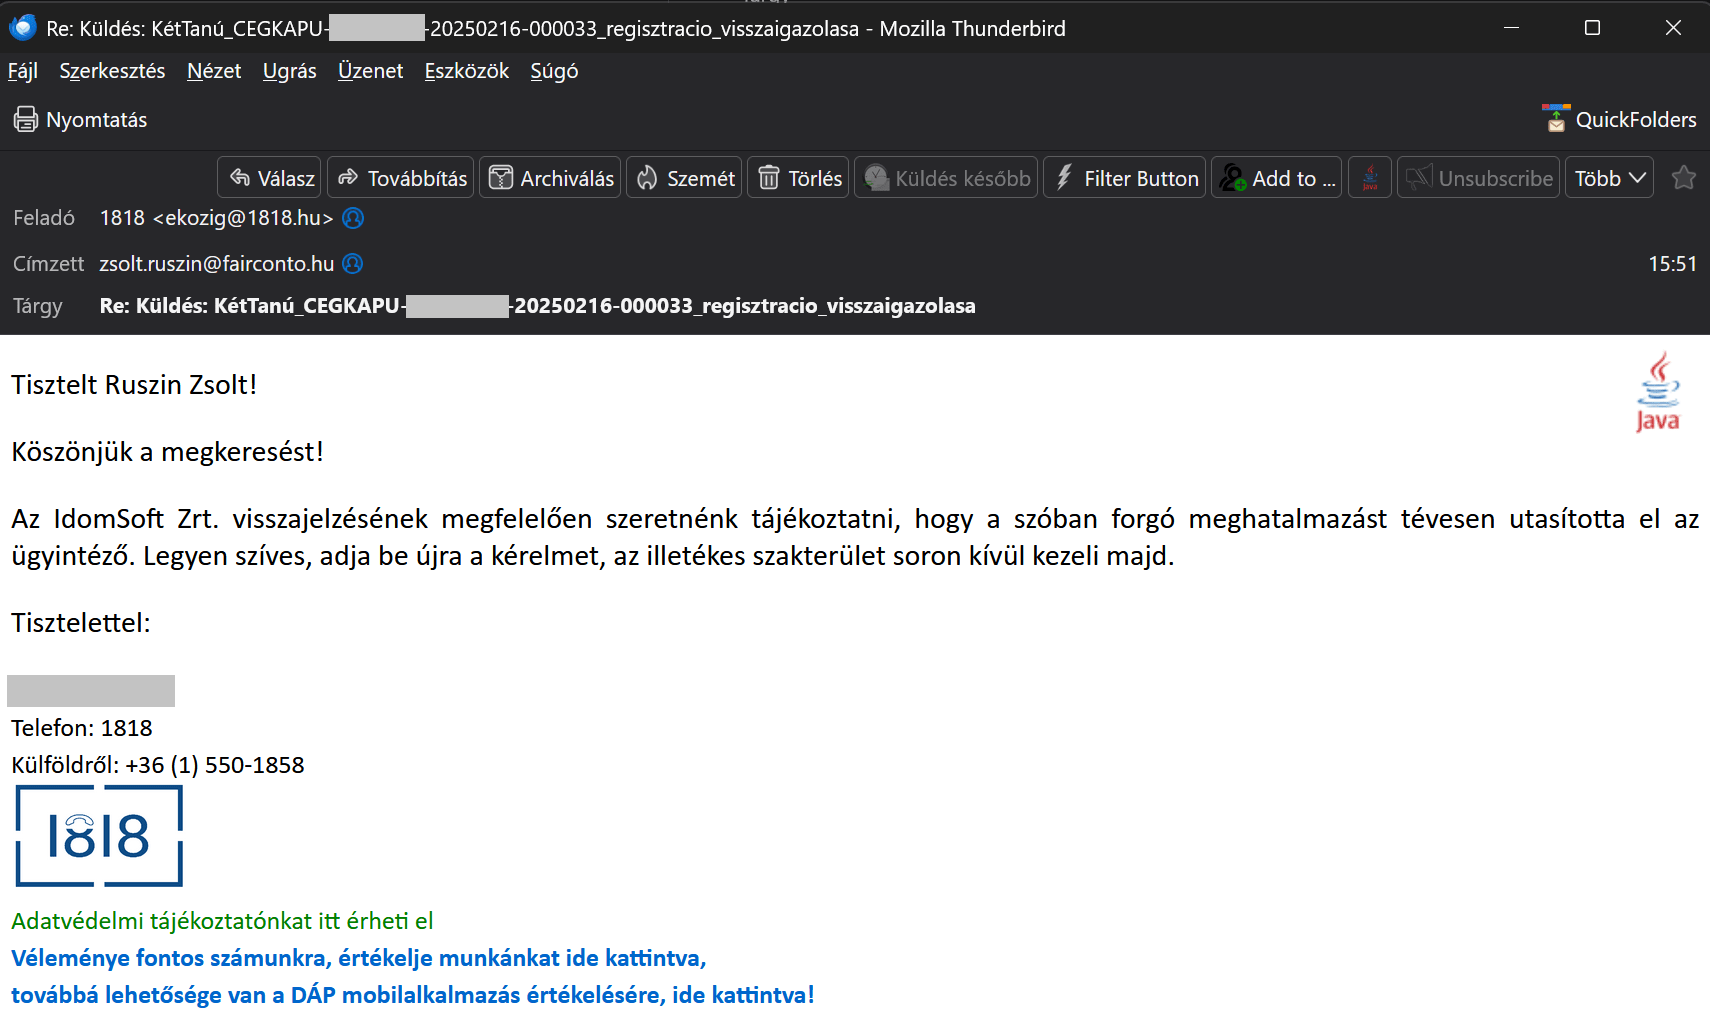Forward the email with Továbbítás
1710x1012 pixels.
point(401,178)
